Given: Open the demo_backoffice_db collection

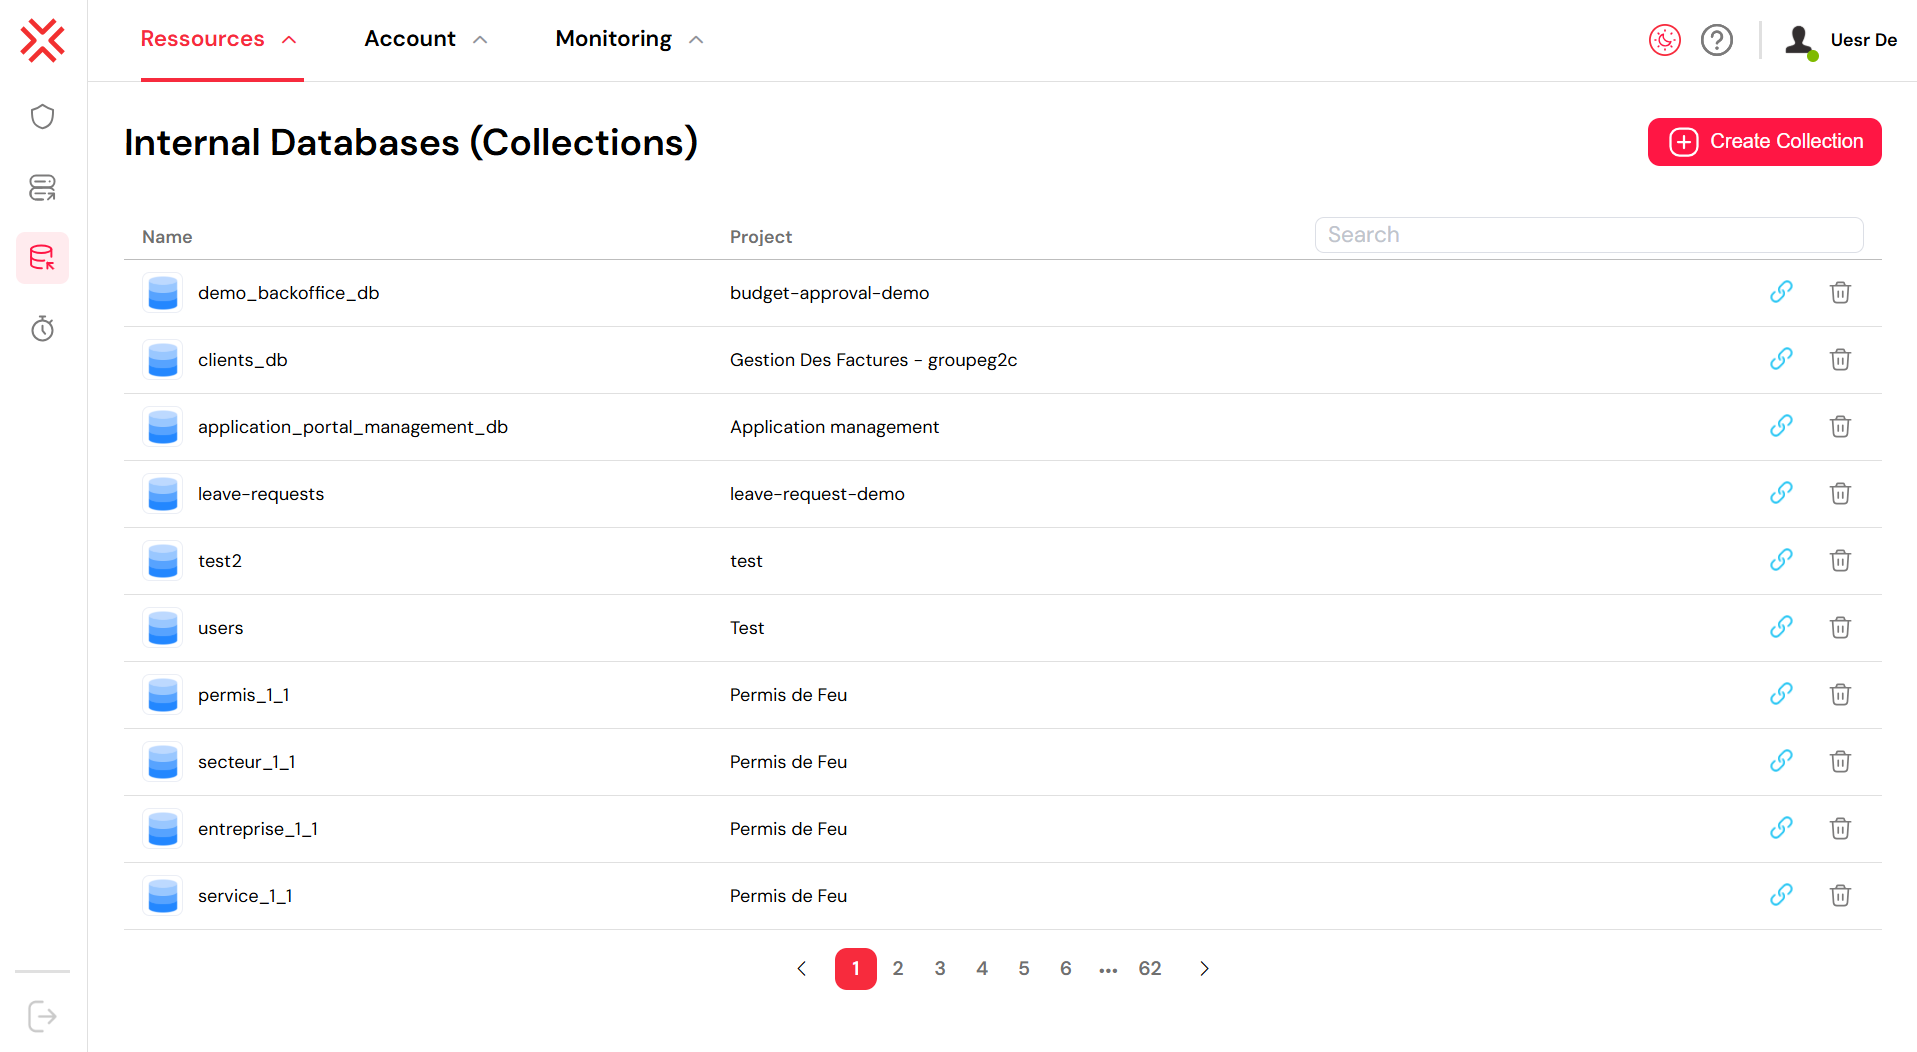Looking at the screenshot, I should [x=288, y=292].
